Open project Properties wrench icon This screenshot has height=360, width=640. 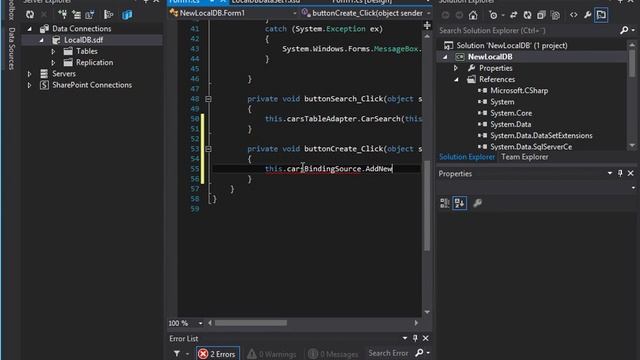click(x=587, y=15)
